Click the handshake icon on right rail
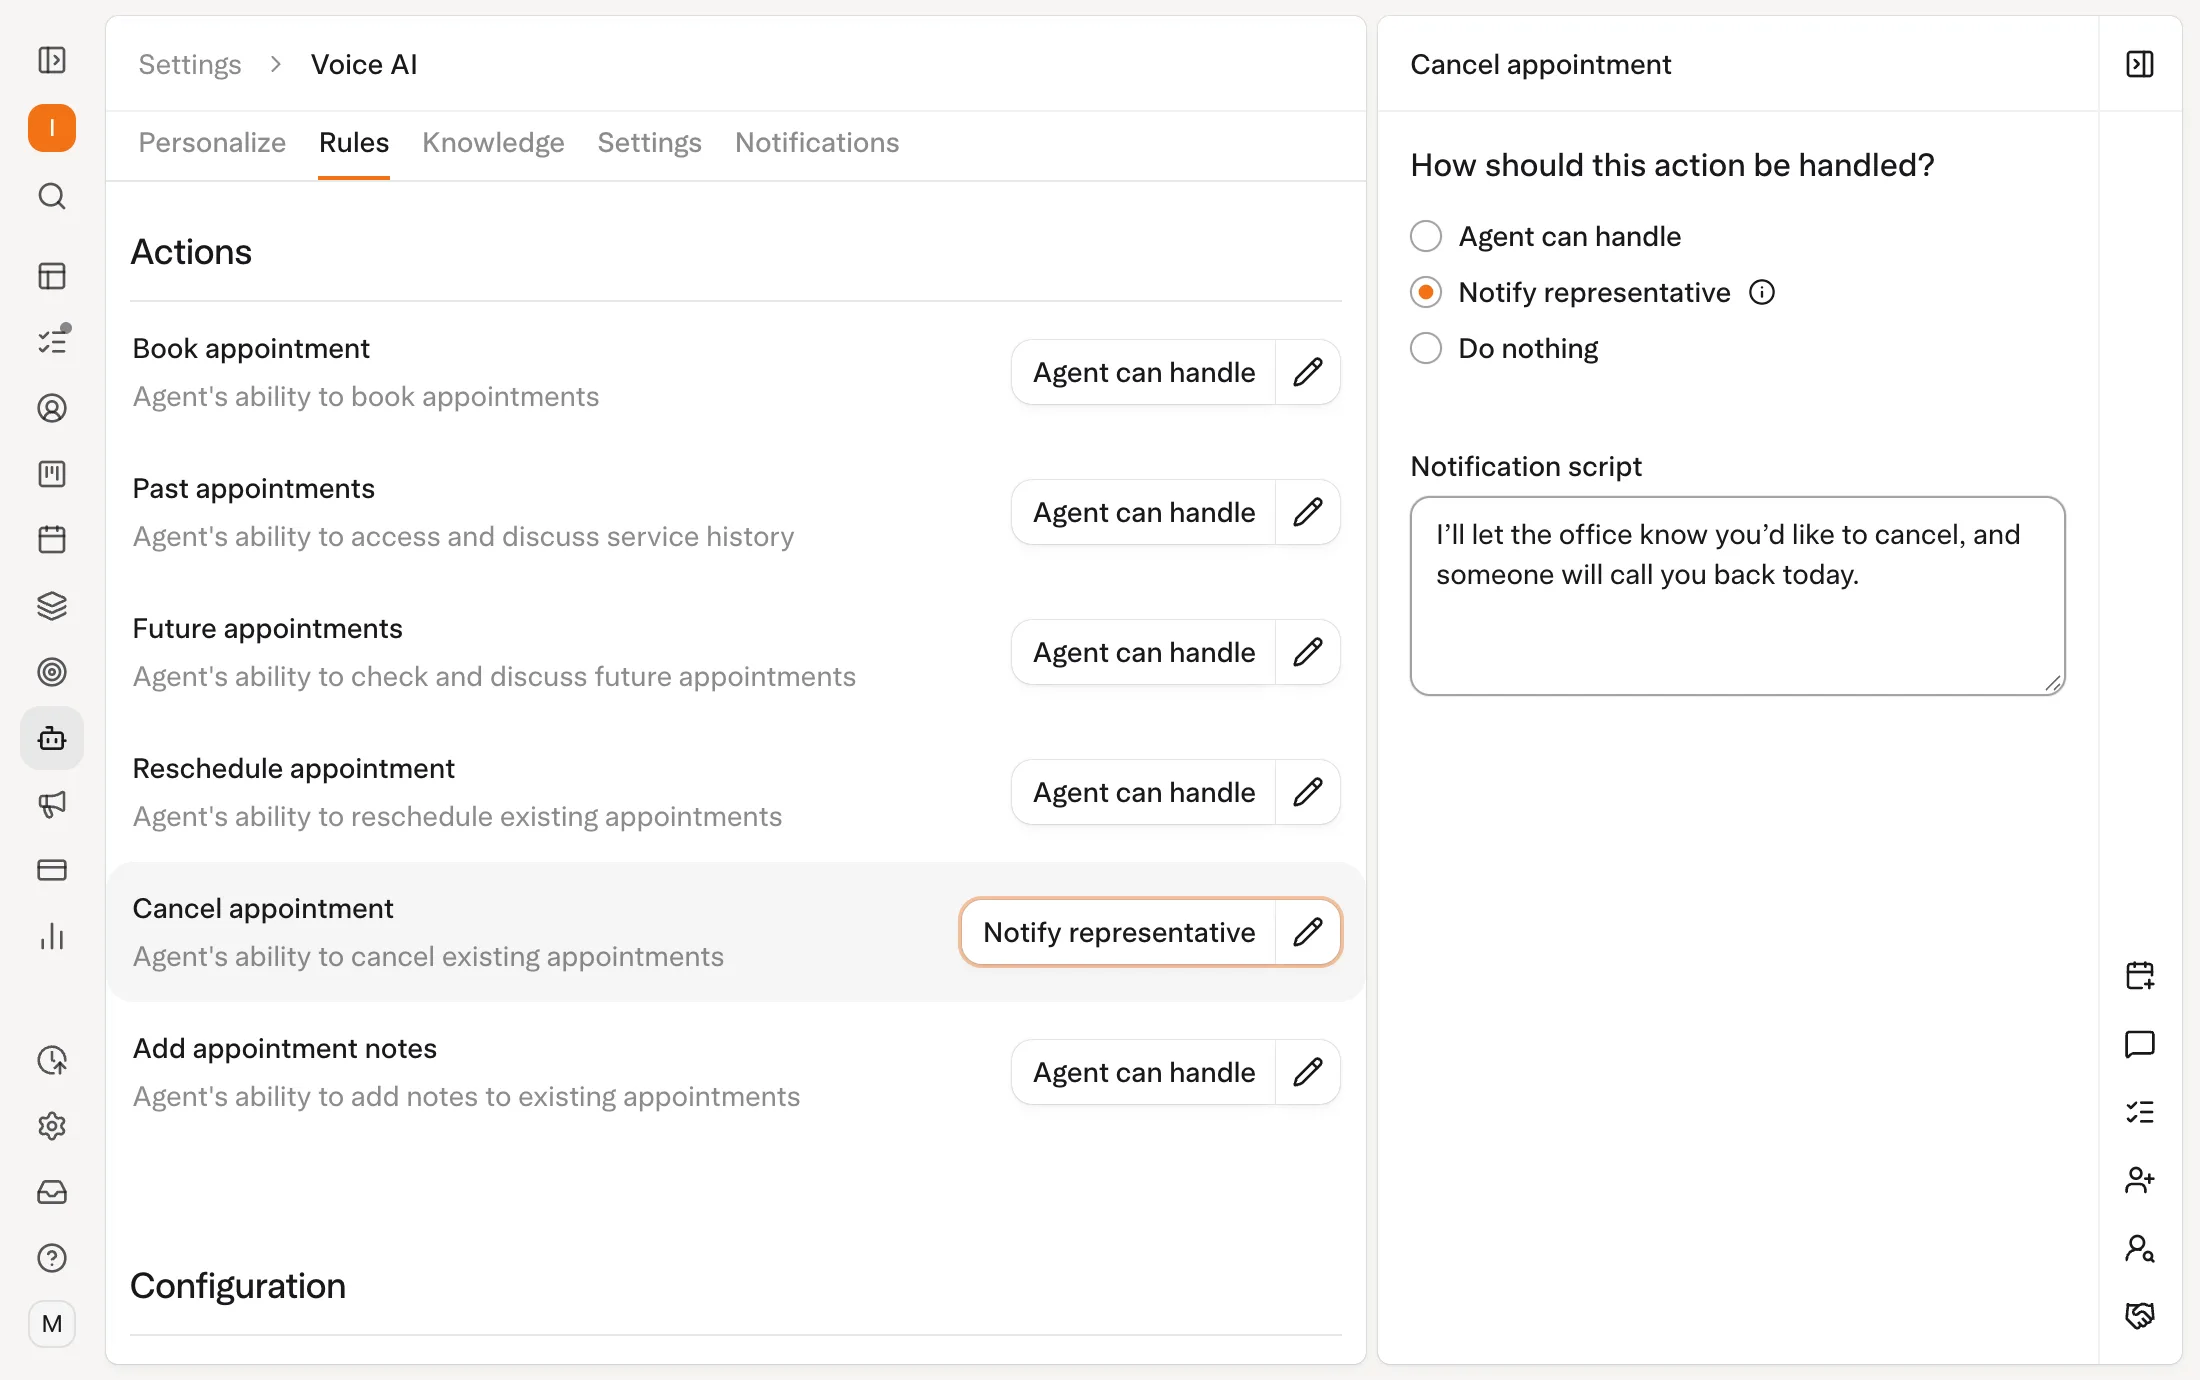 tap(2139, 1316)
